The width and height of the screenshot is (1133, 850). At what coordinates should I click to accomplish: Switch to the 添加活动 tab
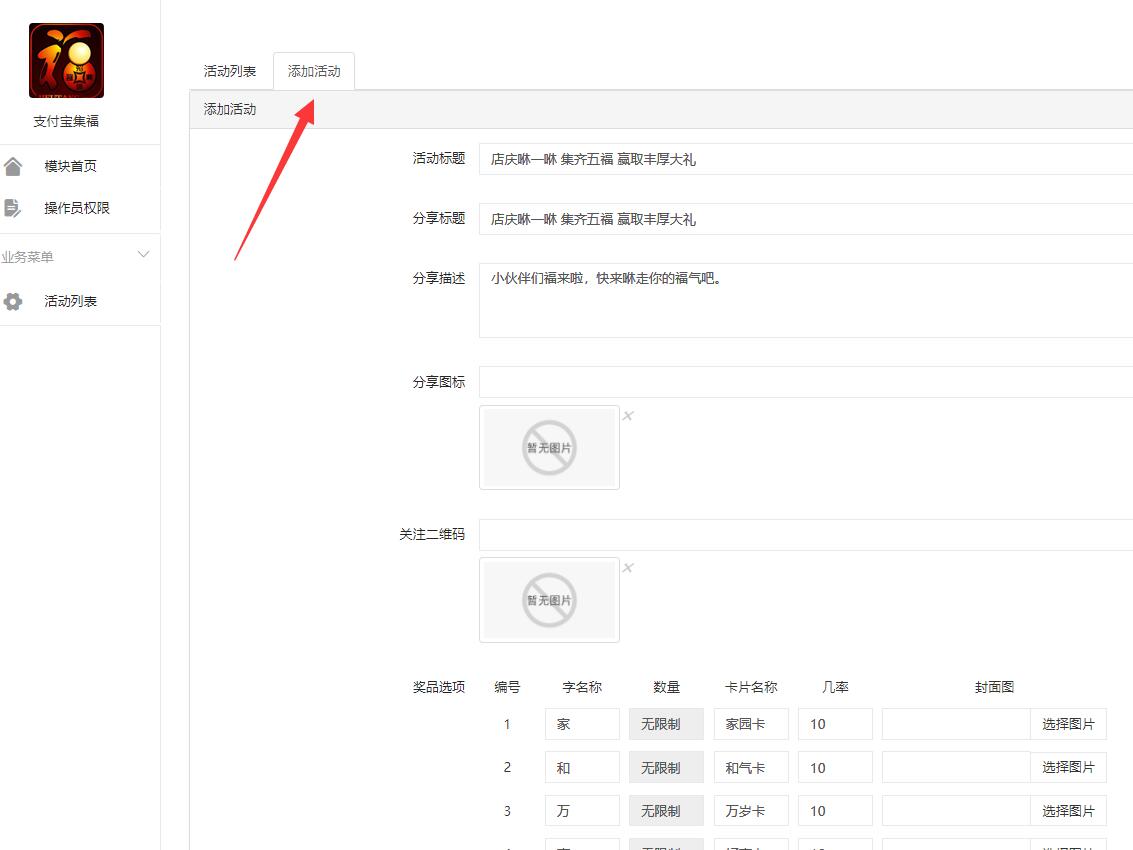click(x=314, y=71)
